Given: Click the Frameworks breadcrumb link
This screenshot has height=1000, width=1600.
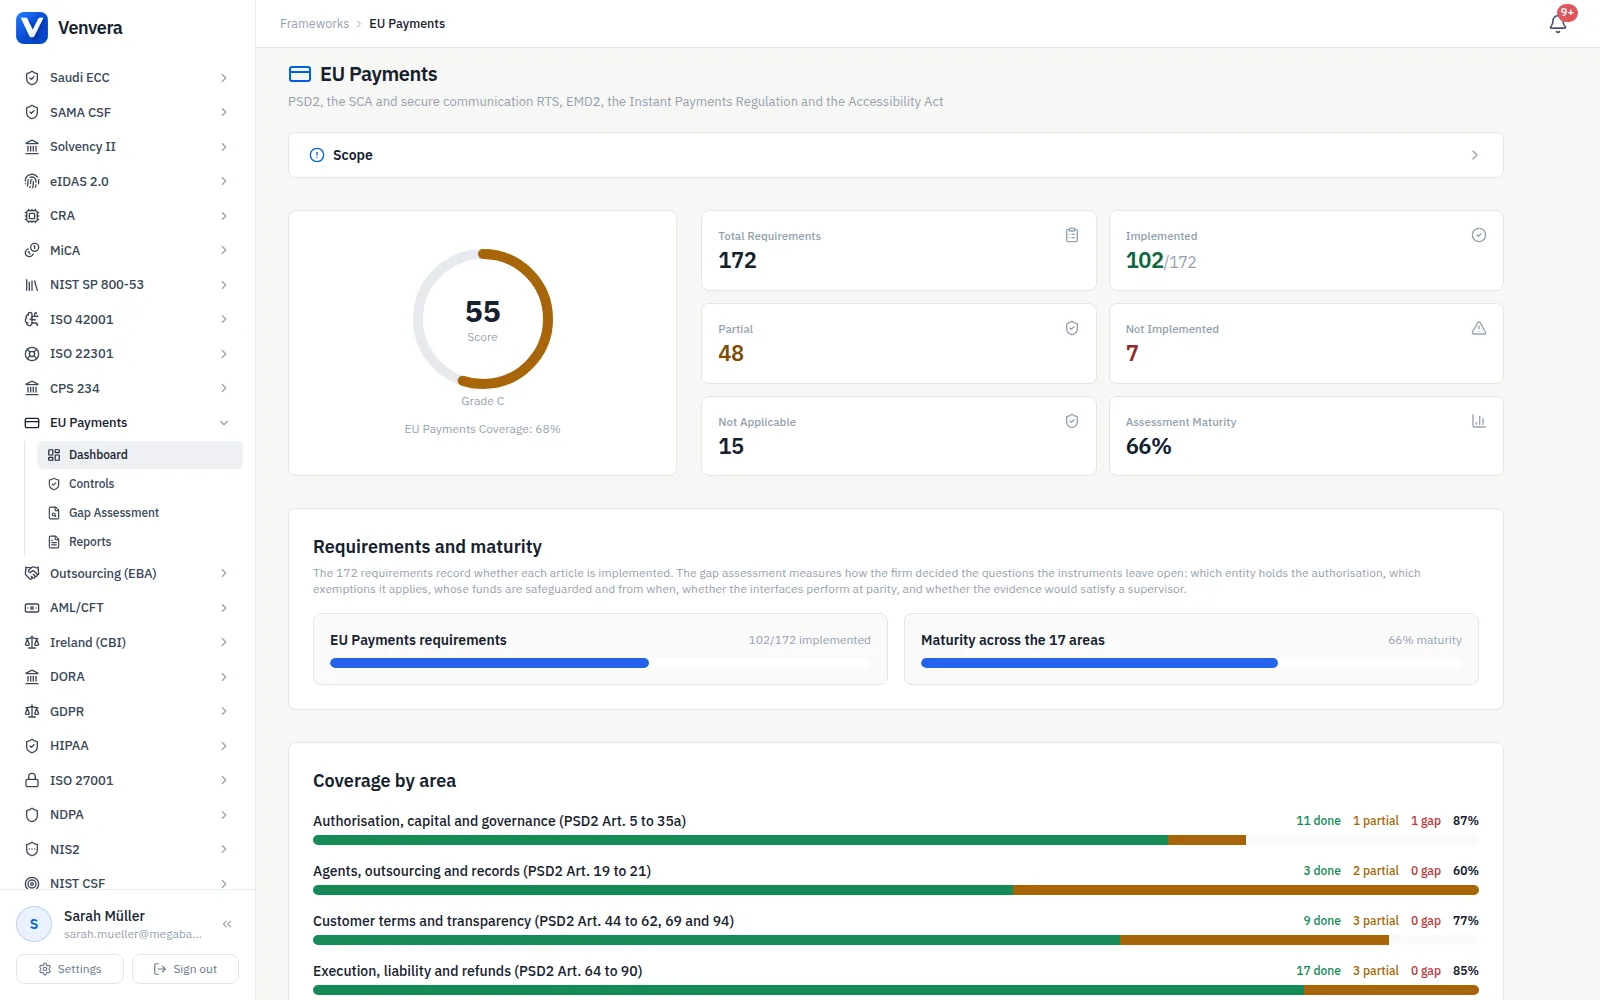Looking at the screenshot, I should 314,24.
